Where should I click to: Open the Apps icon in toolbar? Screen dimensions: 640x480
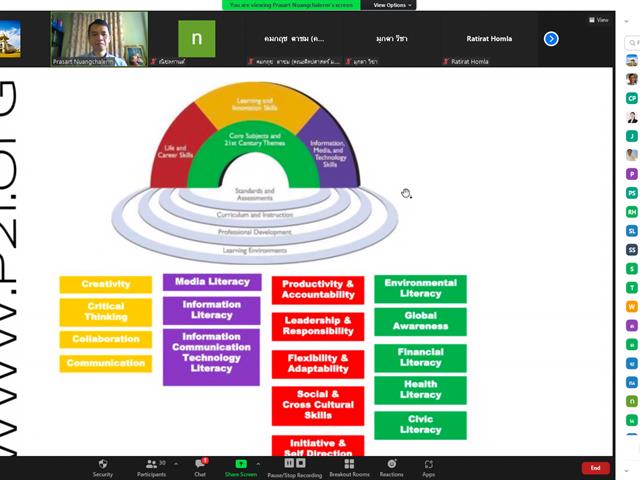(429, 464)
